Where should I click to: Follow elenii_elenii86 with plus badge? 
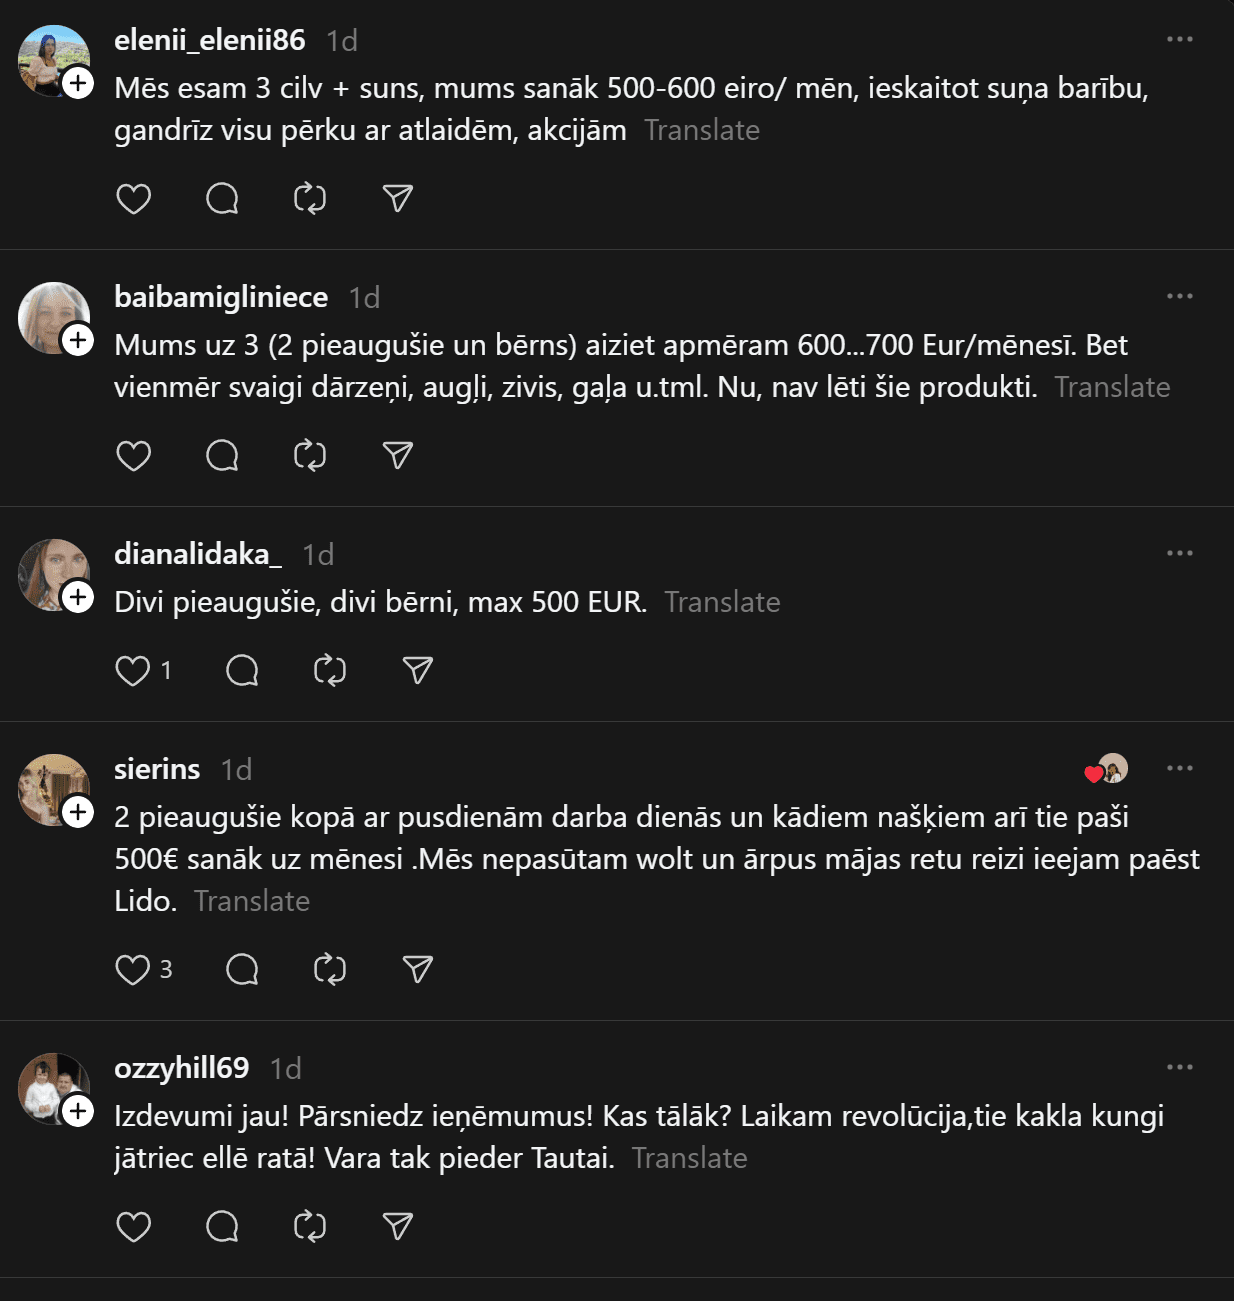tap(78, 83)
